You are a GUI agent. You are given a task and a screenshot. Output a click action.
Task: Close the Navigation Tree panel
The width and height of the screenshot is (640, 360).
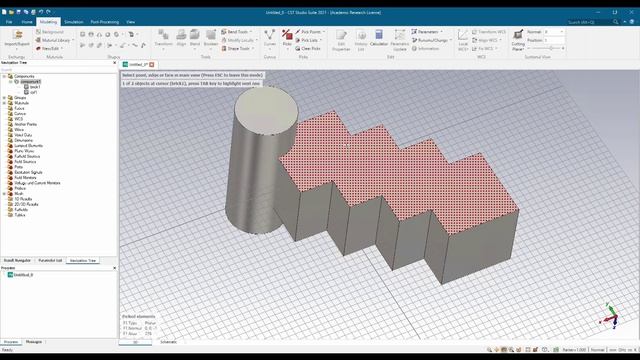point(114,63)
